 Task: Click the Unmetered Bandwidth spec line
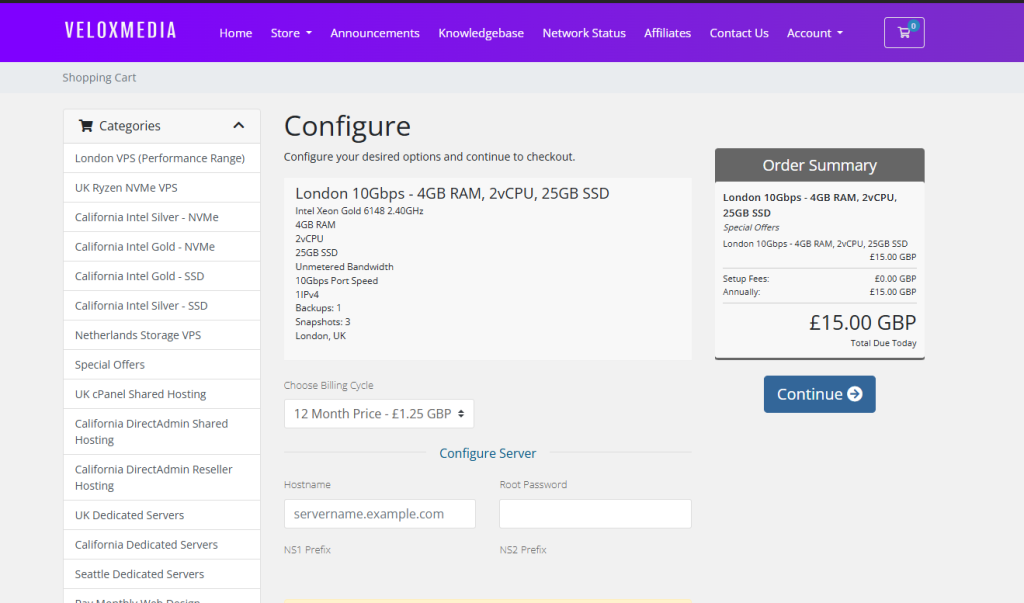click(x=344, y=267)
